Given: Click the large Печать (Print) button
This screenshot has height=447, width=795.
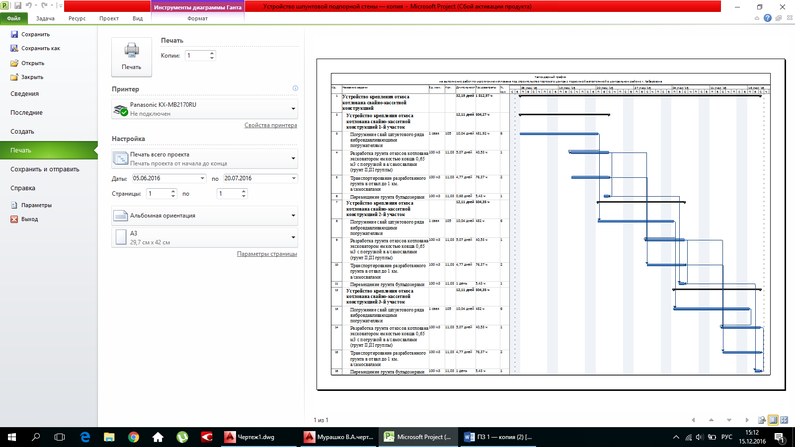Looking at the screenshot, I should [x=131, y=56].
